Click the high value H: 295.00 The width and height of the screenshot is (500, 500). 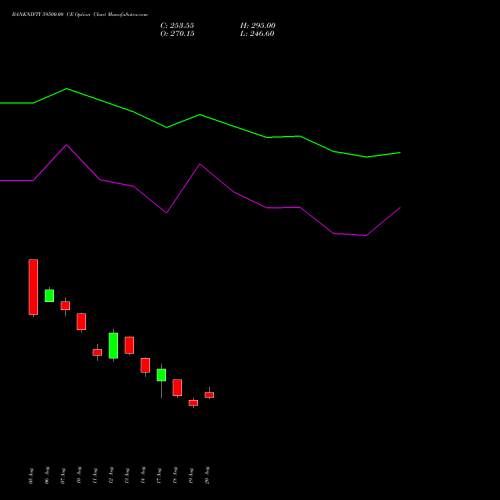click(258, 26)
